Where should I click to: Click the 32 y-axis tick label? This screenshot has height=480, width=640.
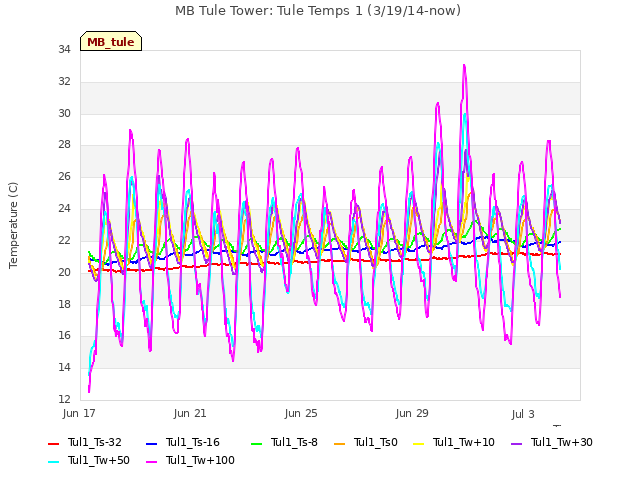64,82
